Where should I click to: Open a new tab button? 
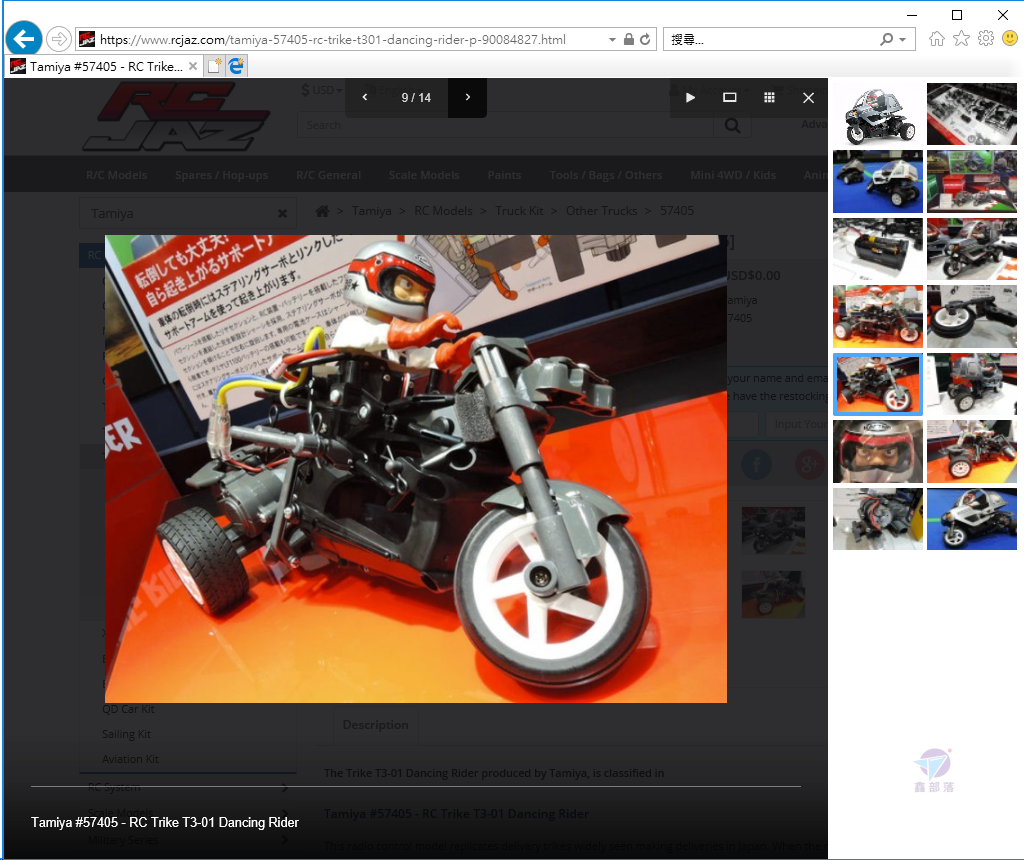(x=214, y=66)
